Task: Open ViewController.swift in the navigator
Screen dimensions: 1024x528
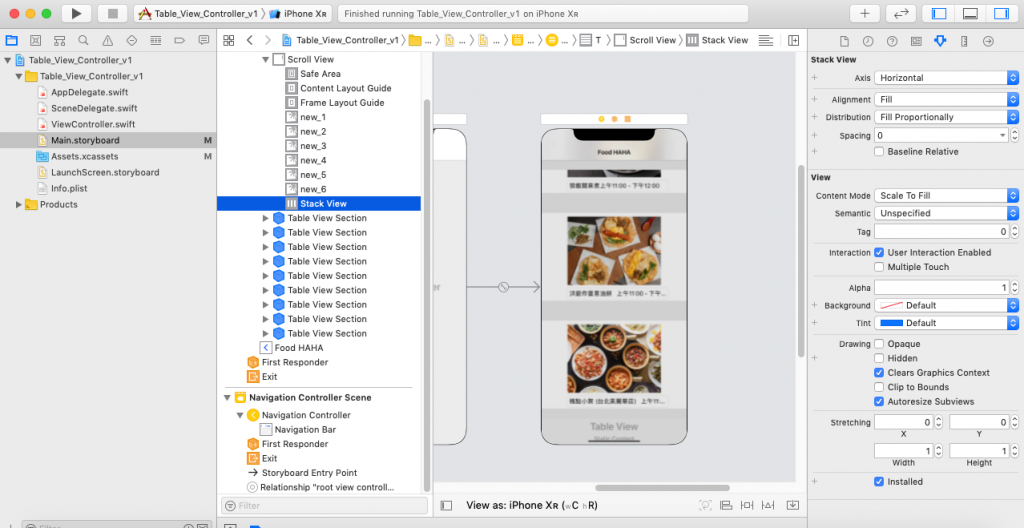Action: coord(93,124)
